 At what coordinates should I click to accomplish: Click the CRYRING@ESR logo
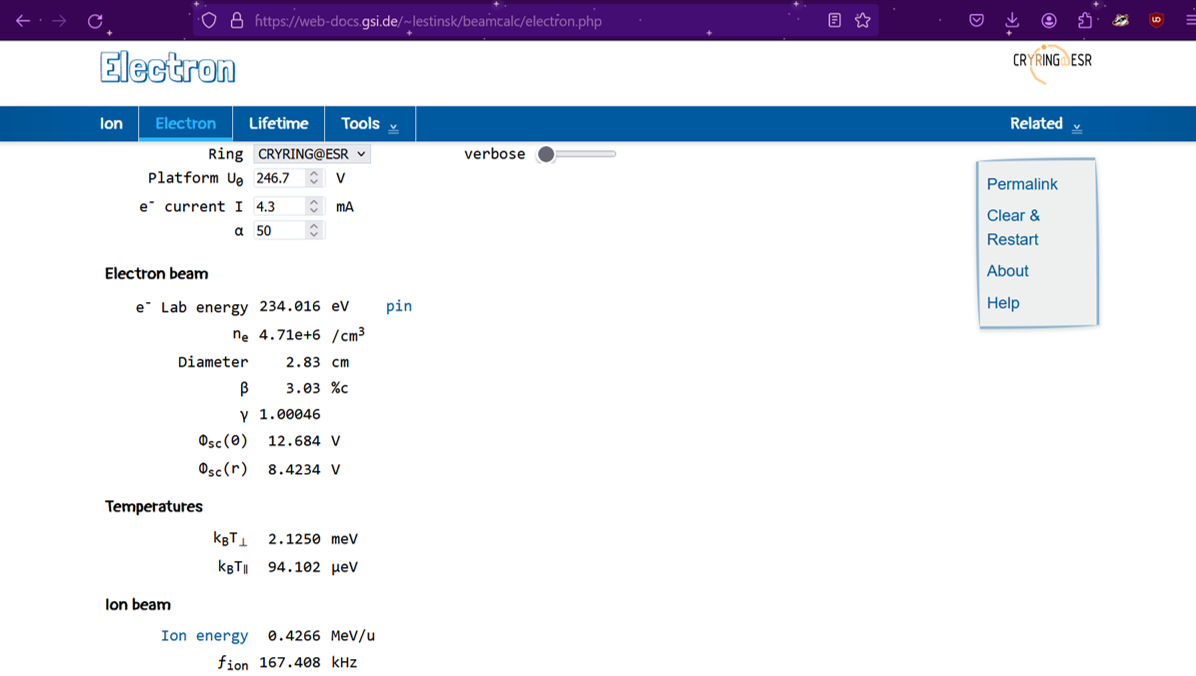click(x=1052, y=63)
